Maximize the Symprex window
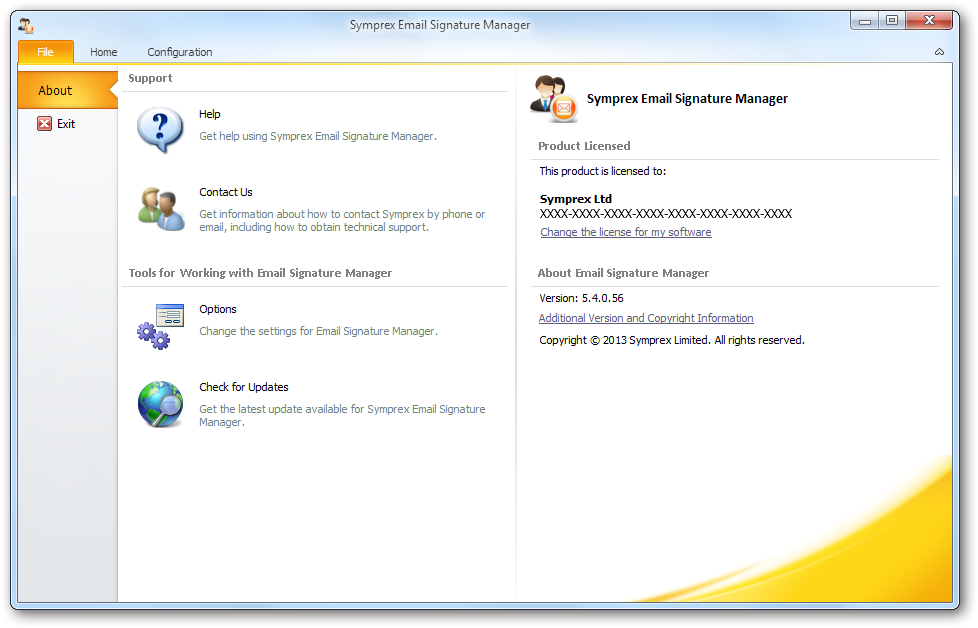Screen dimensions: 978x628 click(892, 21)
